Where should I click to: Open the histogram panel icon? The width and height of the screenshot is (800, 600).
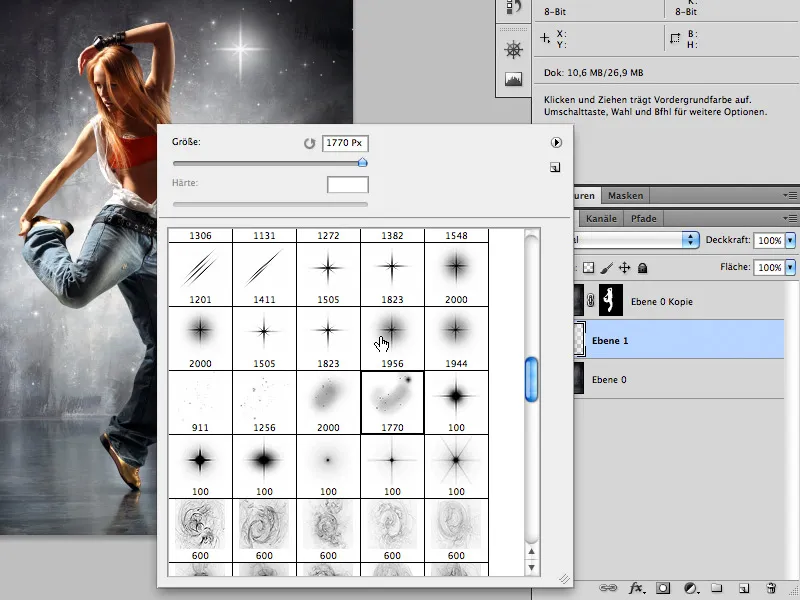(x=512, y=77)
